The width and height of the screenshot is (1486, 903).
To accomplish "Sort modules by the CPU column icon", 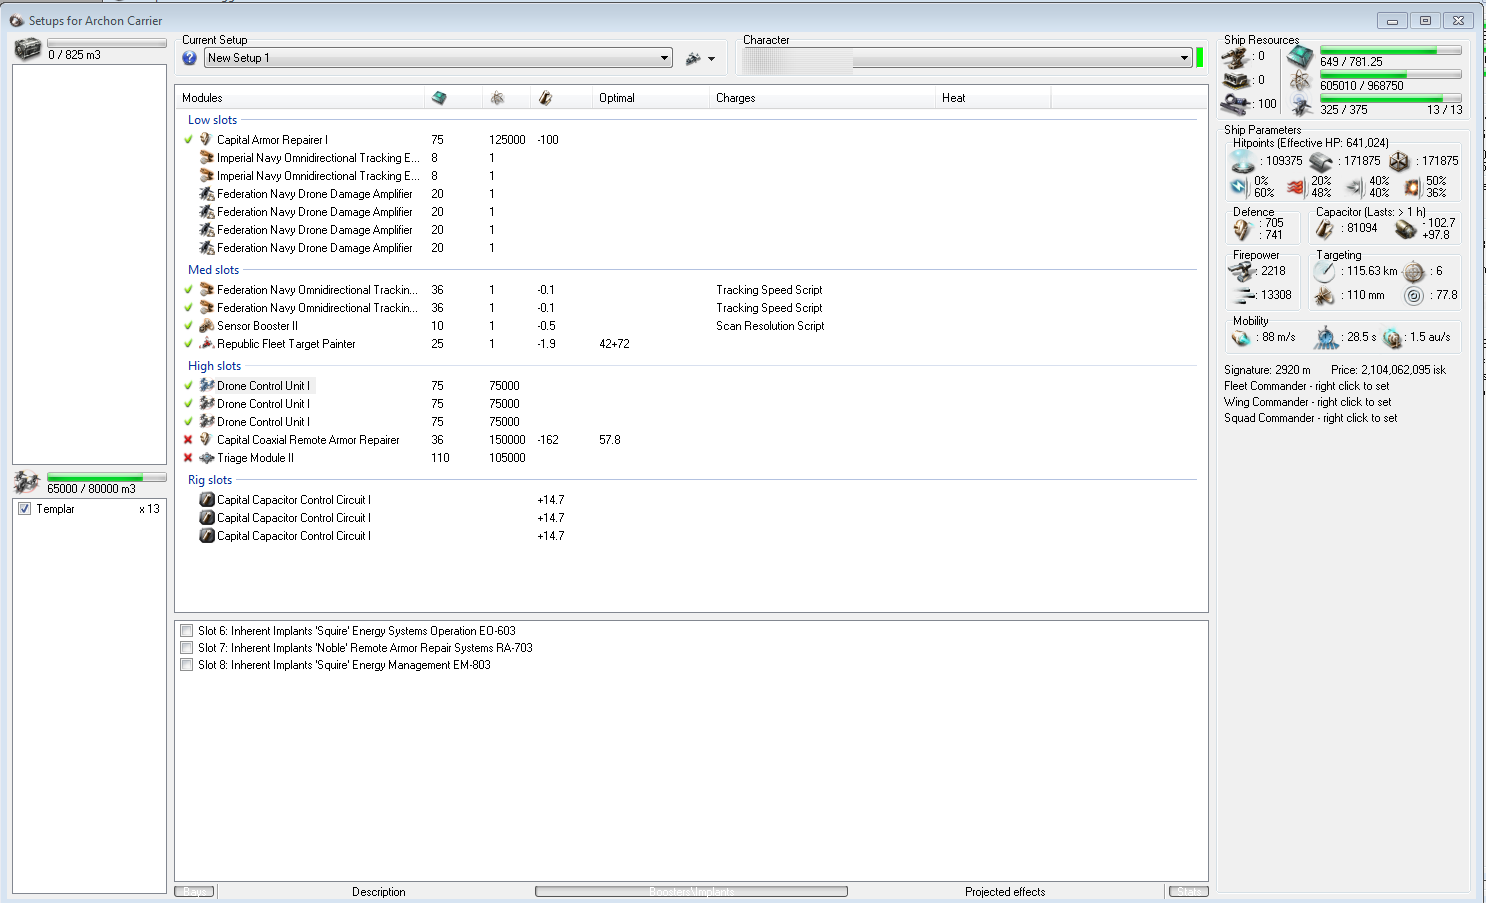I will point(439,98).
